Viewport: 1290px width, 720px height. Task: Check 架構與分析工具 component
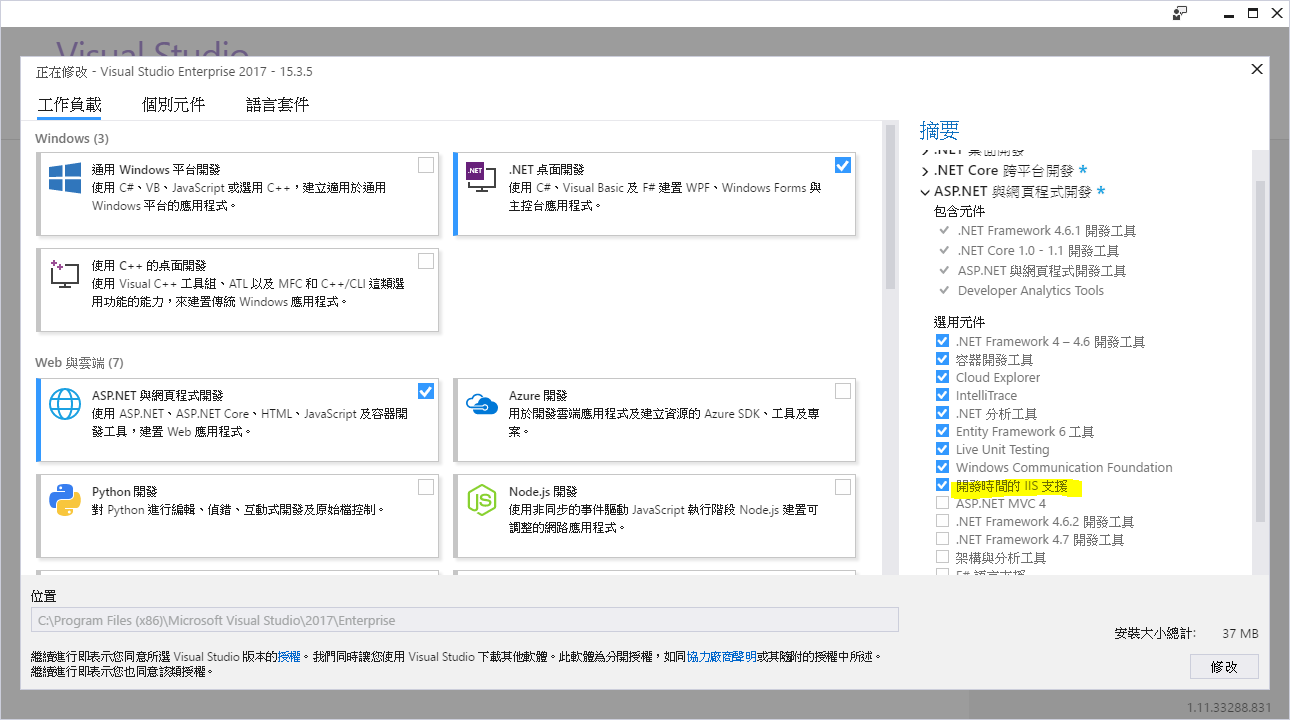pyautogui.click(x=942, y=557)
